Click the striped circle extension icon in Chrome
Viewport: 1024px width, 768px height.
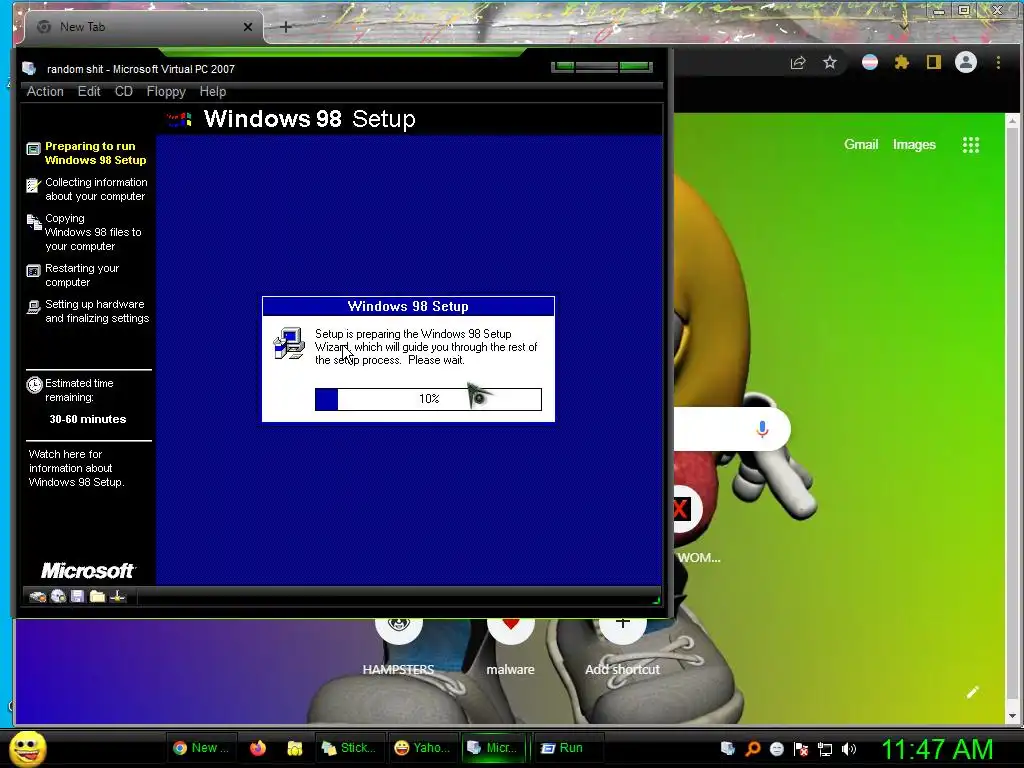(x=870, y=63)
